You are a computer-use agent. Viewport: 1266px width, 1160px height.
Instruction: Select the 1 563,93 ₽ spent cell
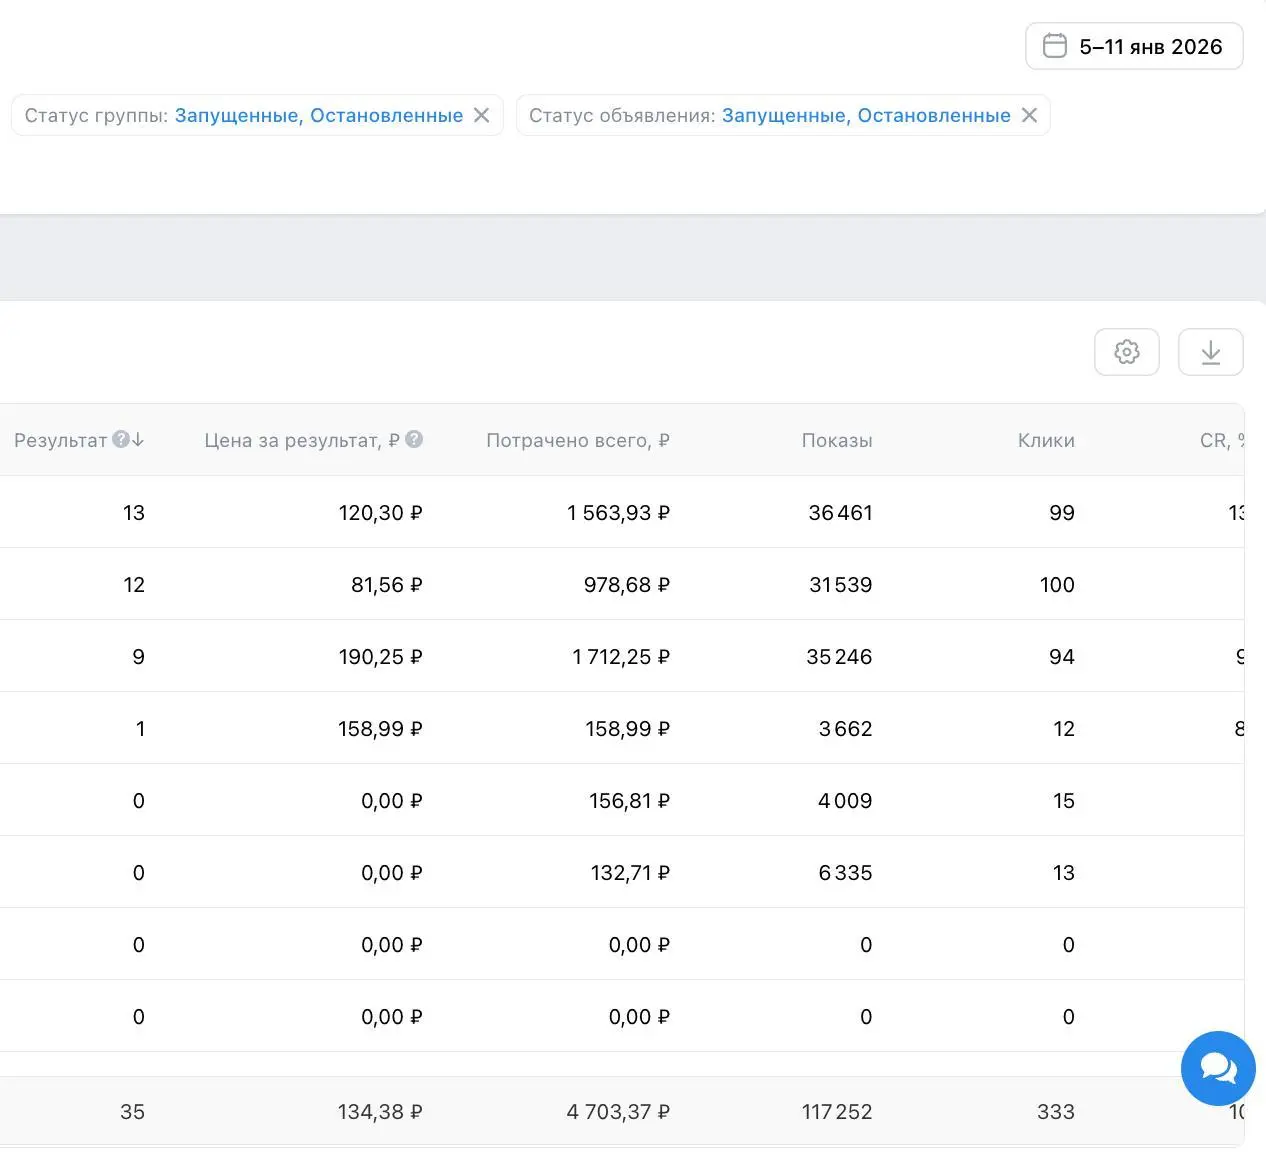[618, 513]
